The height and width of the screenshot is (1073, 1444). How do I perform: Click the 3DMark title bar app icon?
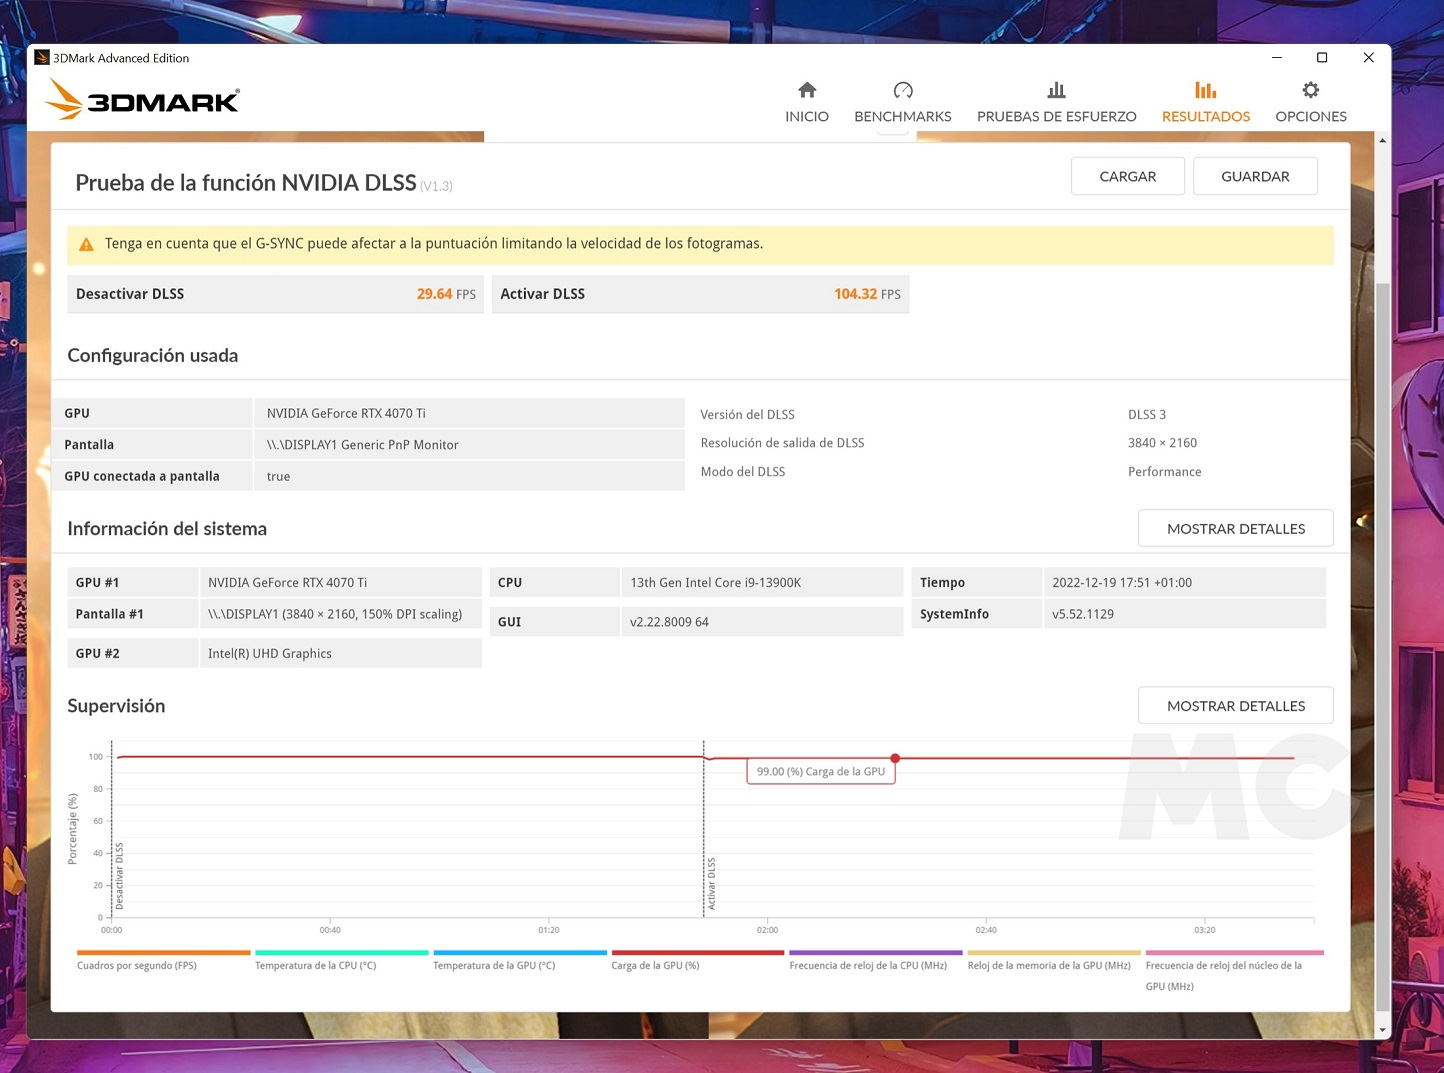42,58
